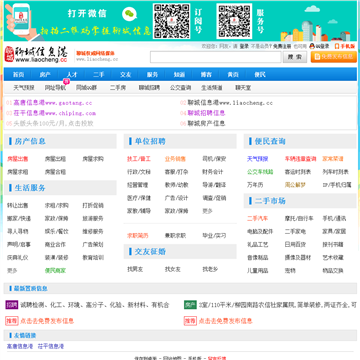Open link 茌平信息港www.chiping.com
Viewport: 360px width, 360px height.
tap(55, 113)
